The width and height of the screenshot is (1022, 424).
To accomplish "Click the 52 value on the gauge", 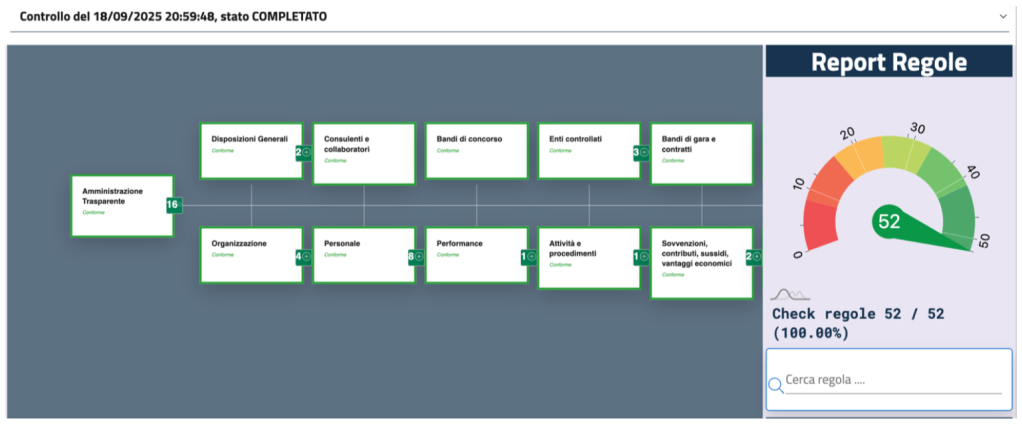I will click(x=888, y=220).
